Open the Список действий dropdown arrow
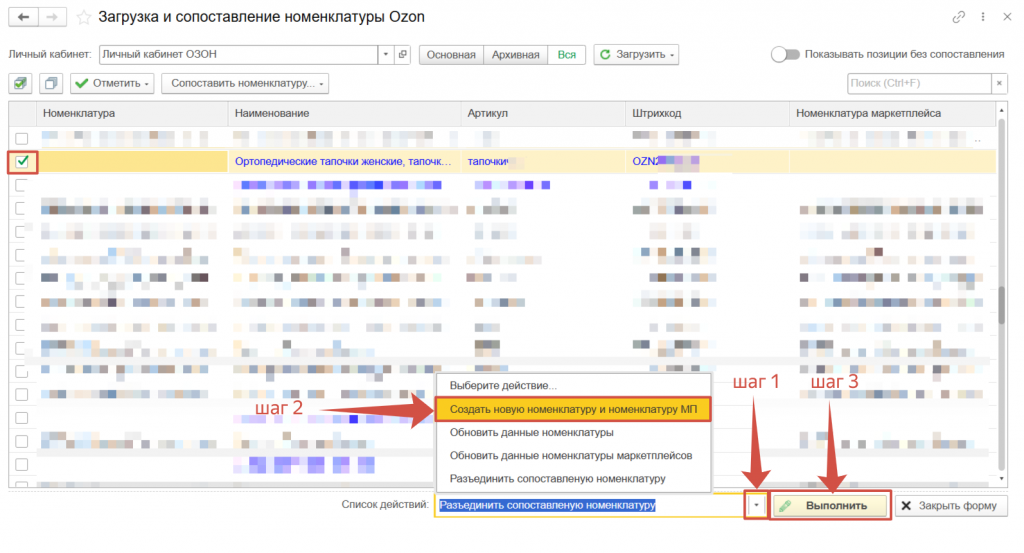Image resolution: width=1024 pixels, height=553 pixels. pos(757,506)
